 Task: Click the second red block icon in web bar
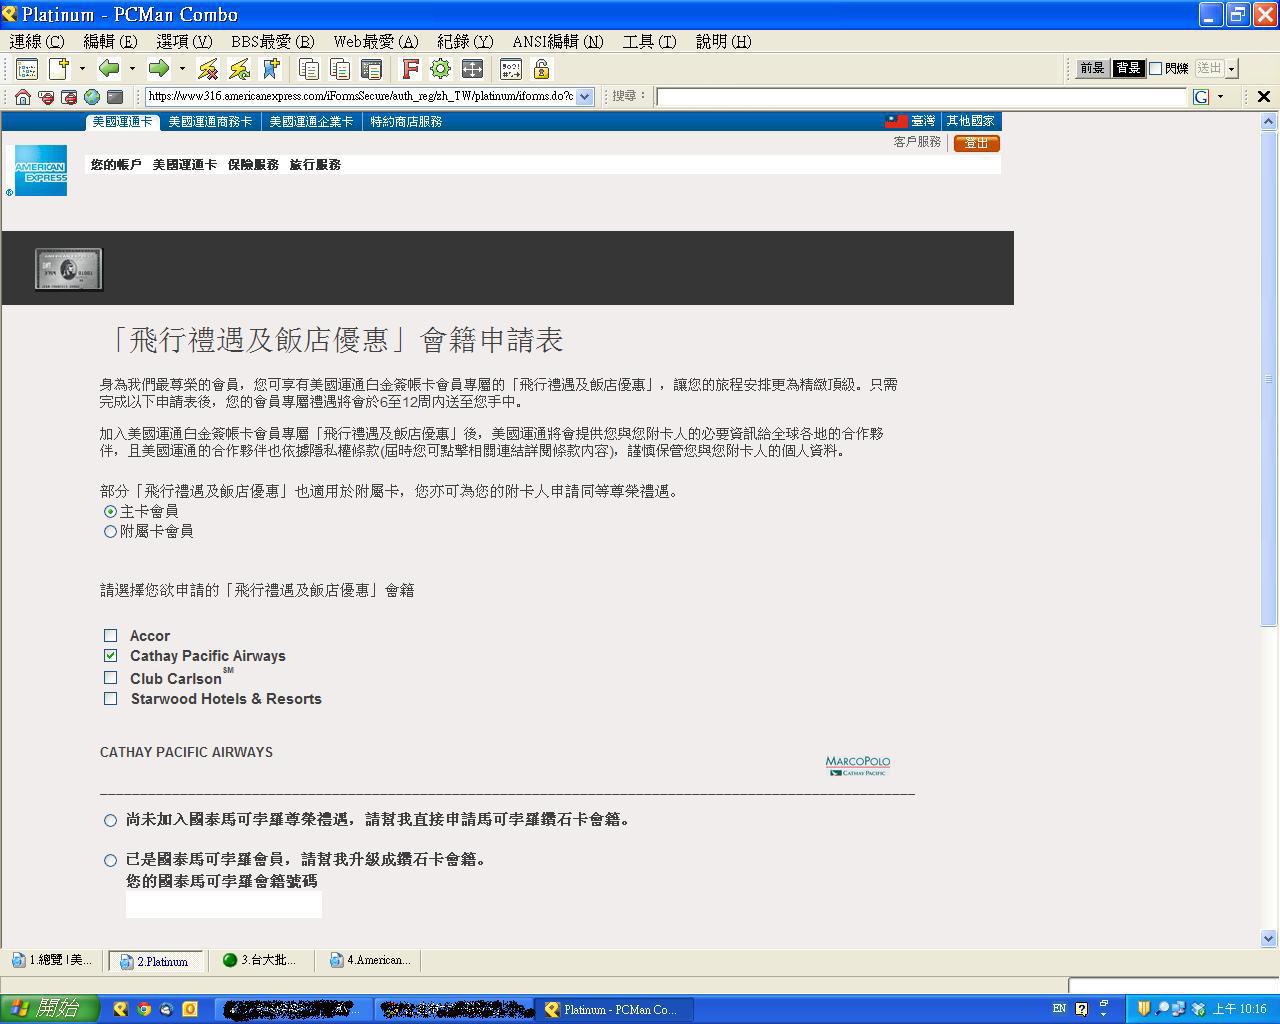(69, 97)
